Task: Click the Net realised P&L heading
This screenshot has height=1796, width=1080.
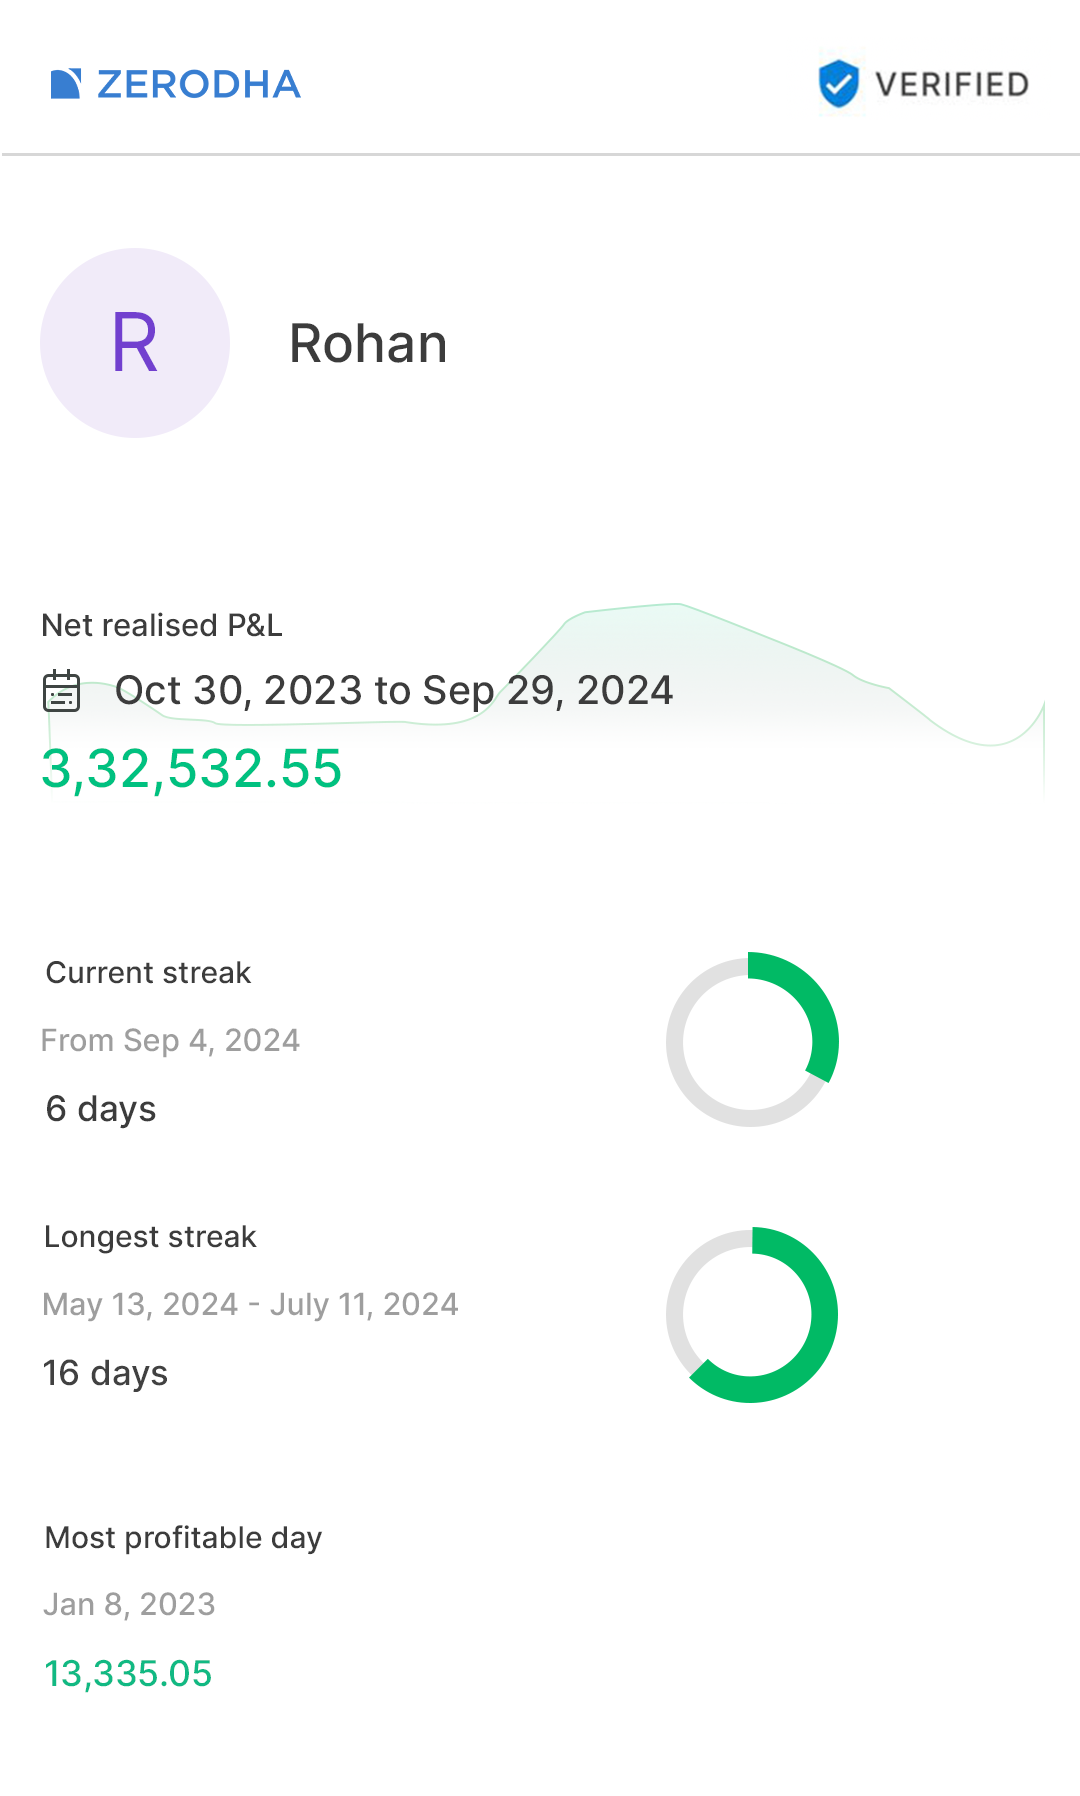Action: coord(162,626)
